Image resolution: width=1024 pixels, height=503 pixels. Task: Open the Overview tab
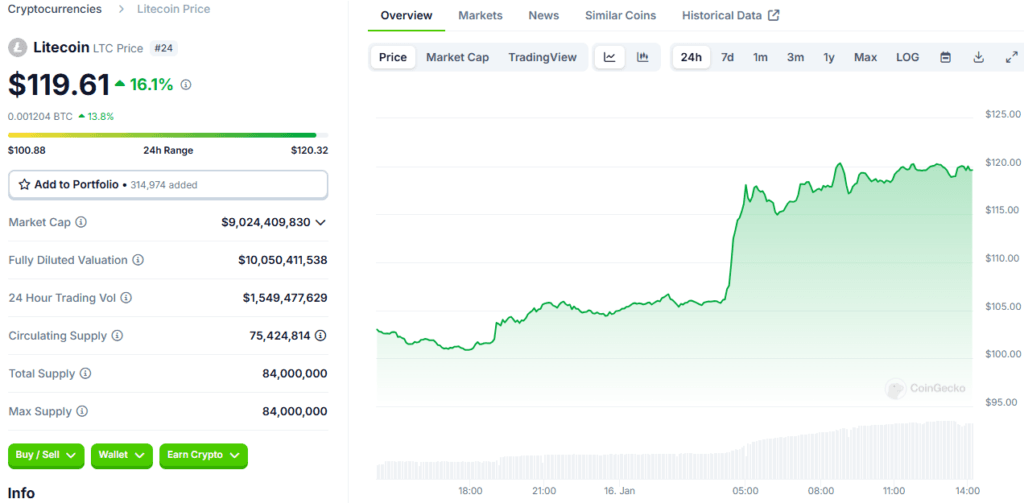[406, 15]
